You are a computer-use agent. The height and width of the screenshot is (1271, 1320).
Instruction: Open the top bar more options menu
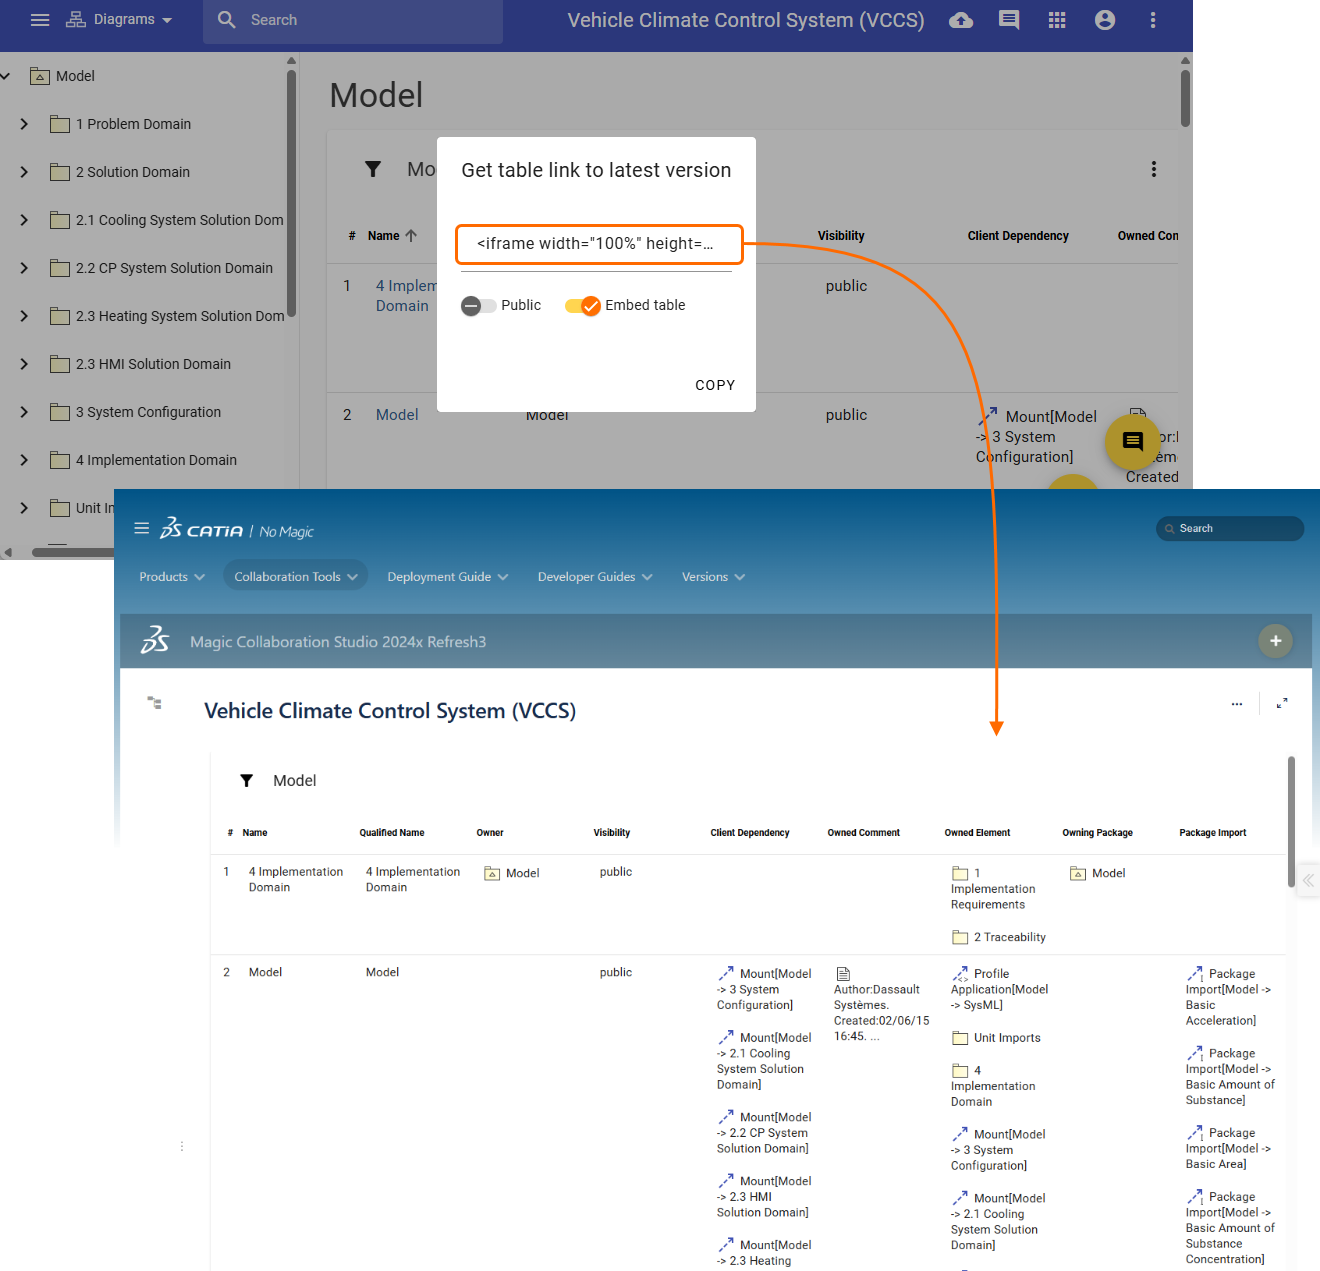(x=1153, y=20)
